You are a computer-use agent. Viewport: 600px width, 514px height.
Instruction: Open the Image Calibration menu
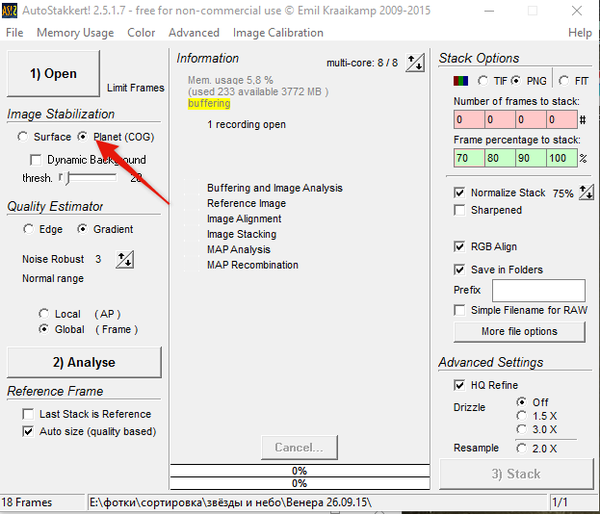tap(280, 33)
